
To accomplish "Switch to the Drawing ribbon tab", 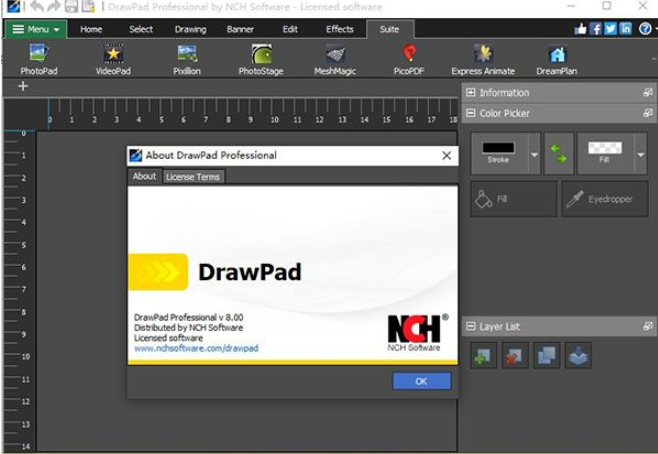I will point(191,29).
